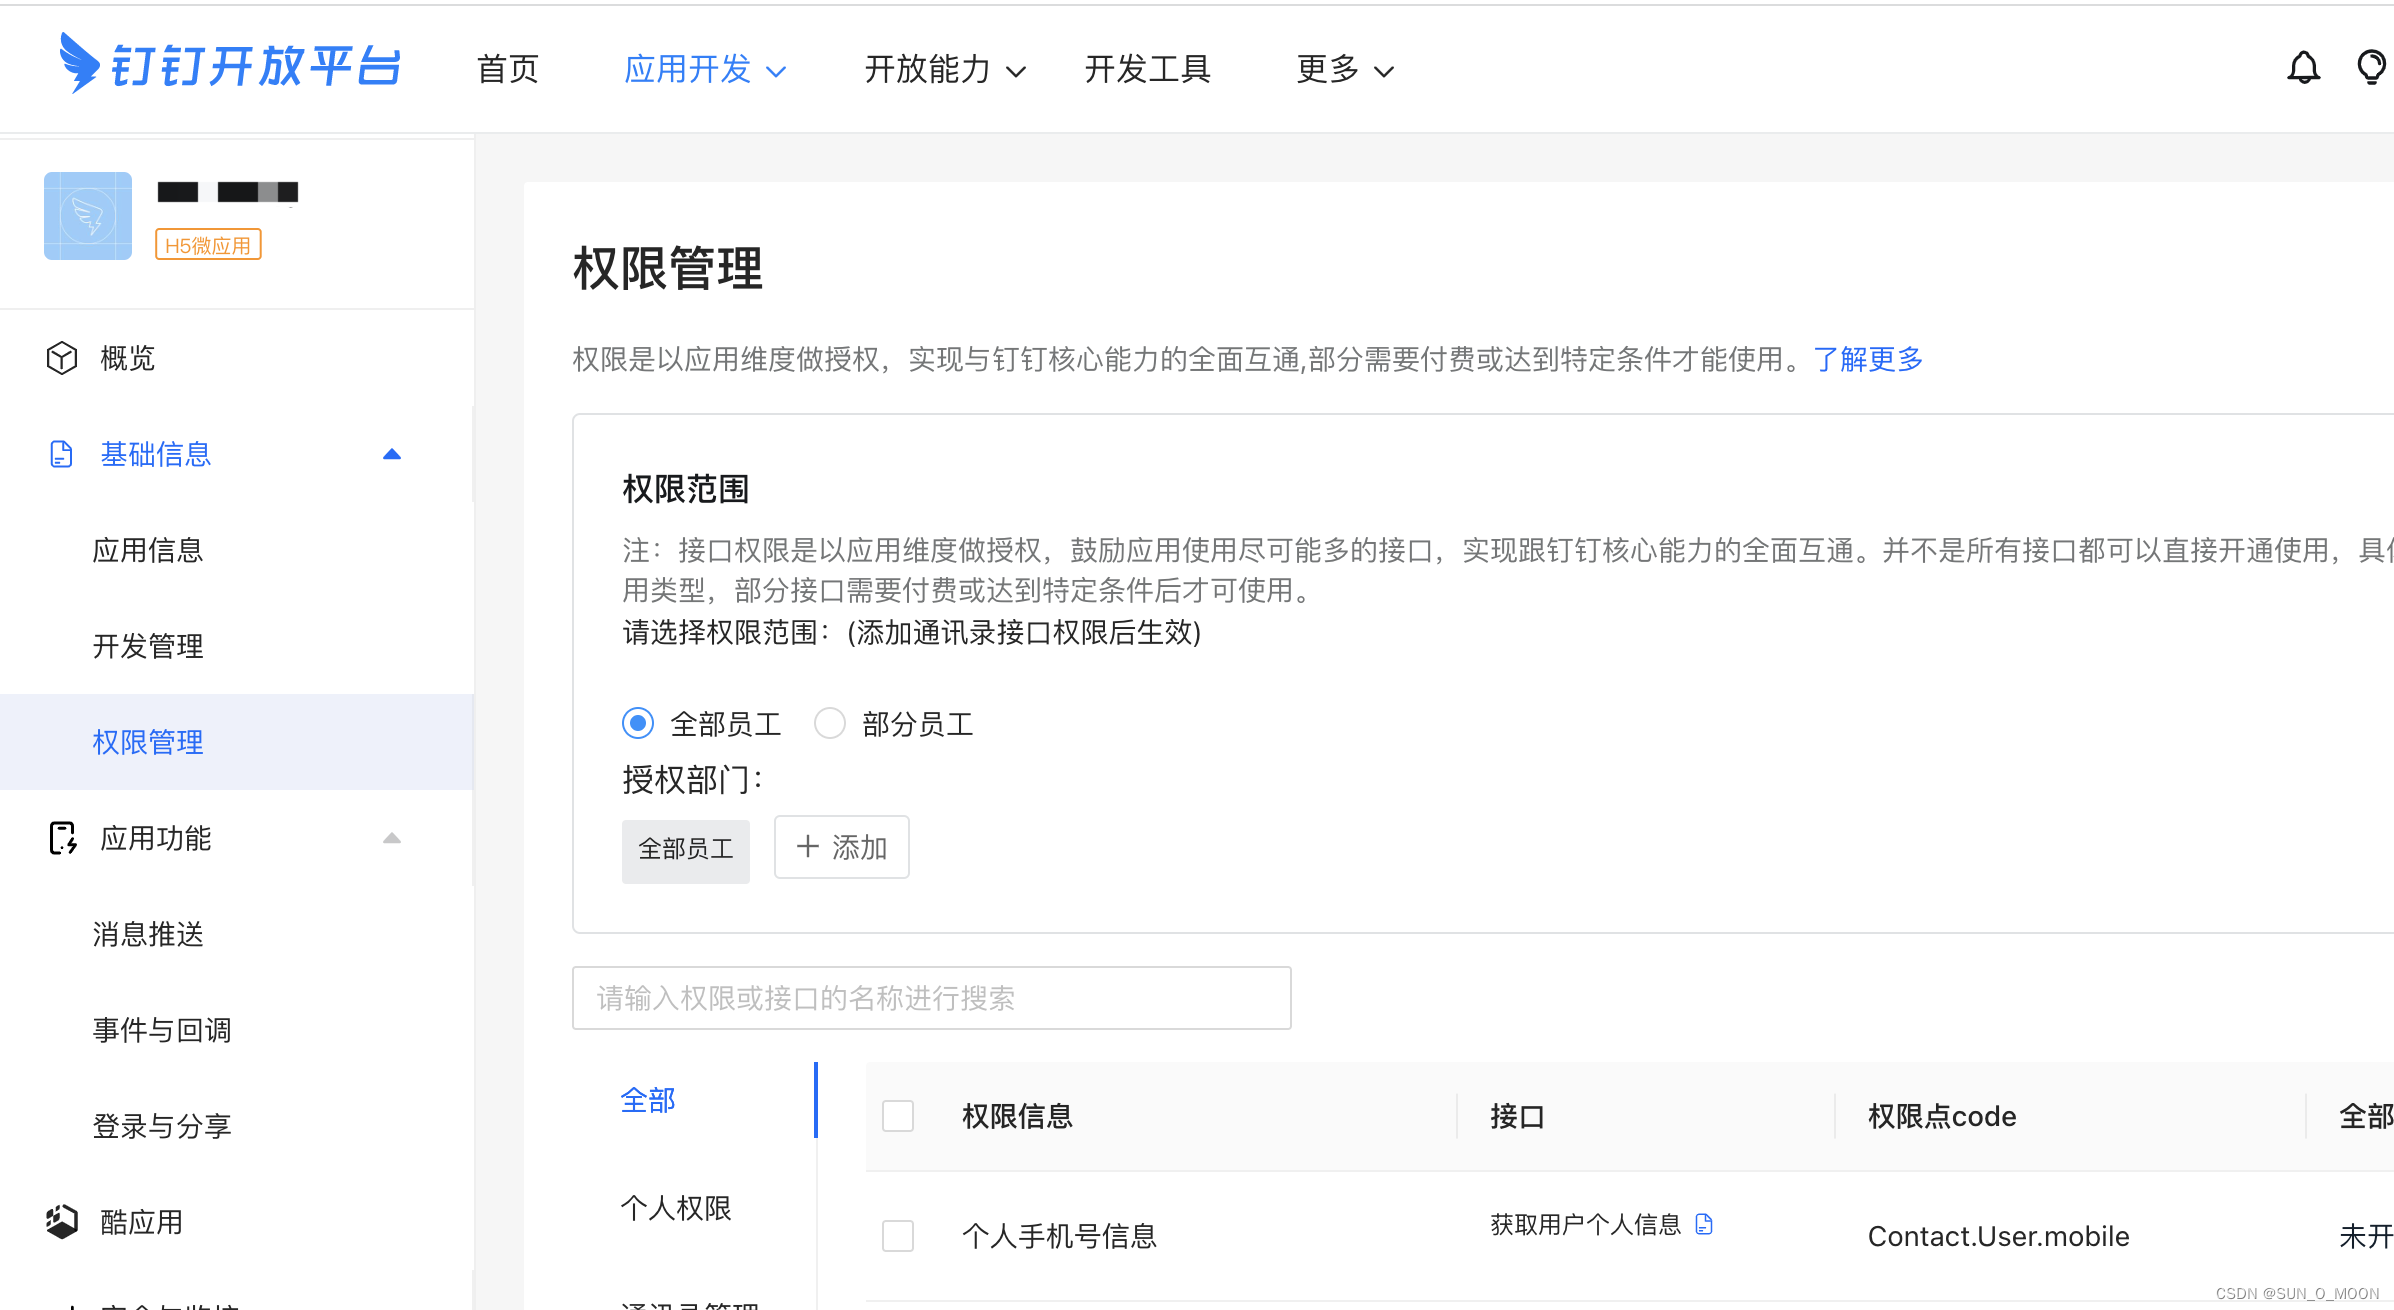The width and height of the screenshot is (2394, 1310).
Task: Check the select-all checkbox in table header
Action: pyautogui.click(x=898, y=1116)
